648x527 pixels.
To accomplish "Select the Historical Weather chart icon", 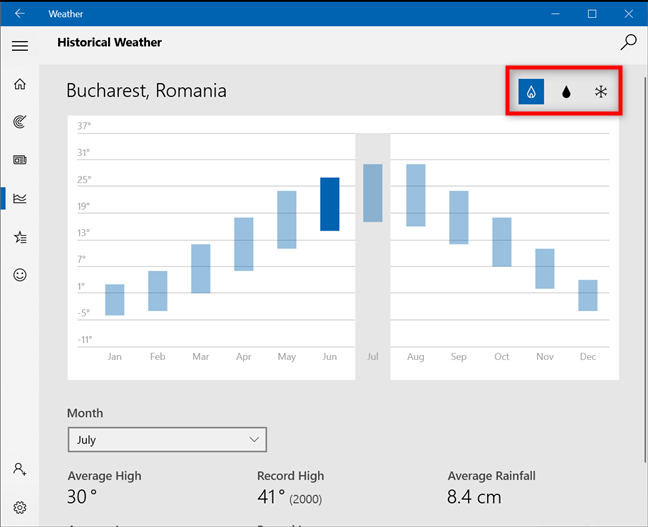I will pyautogui.click(x=20, y=198).
